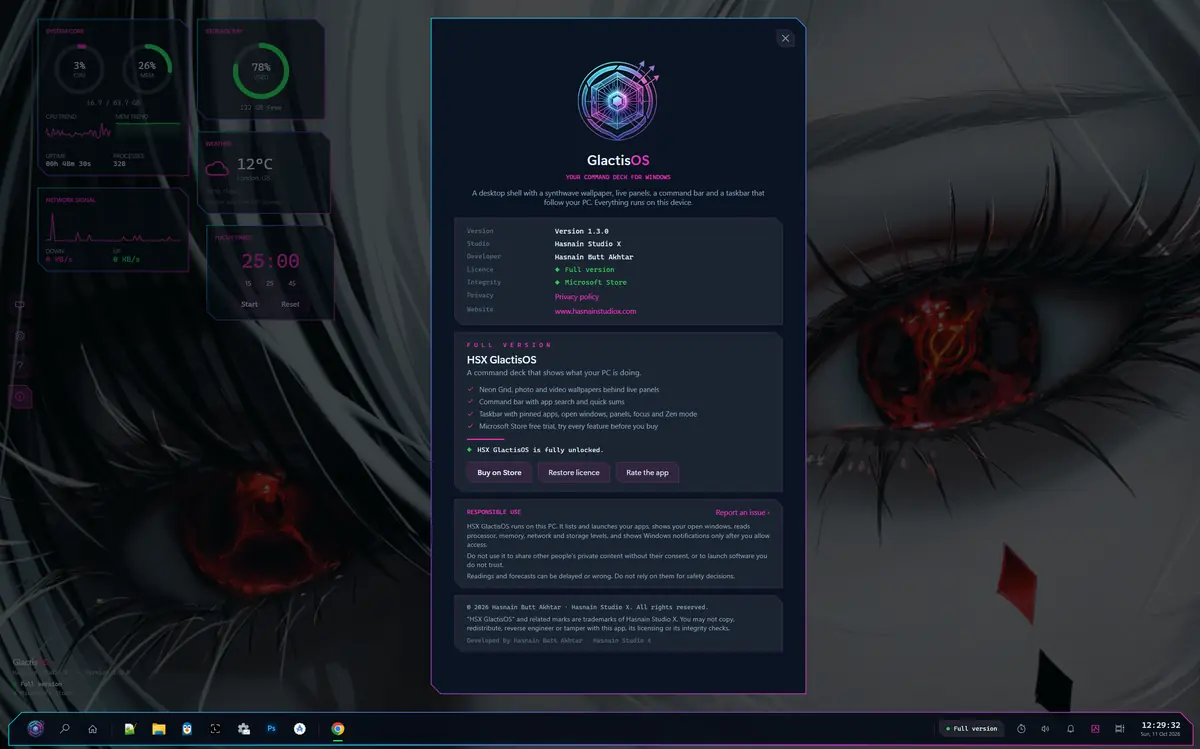Click the CPU 3% gauge in System Core
This screenshot has width=1200, height=749.
click(80, 68)
